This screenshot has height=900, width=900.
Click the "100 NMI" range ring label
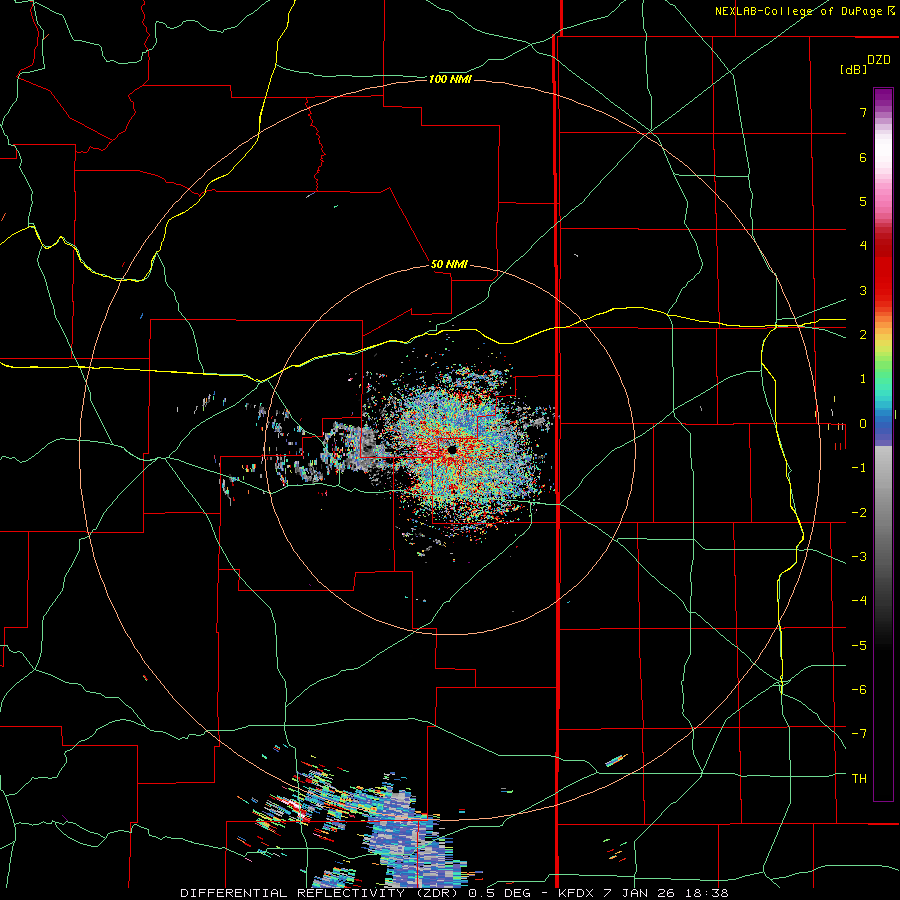click(x=450, y=79)
